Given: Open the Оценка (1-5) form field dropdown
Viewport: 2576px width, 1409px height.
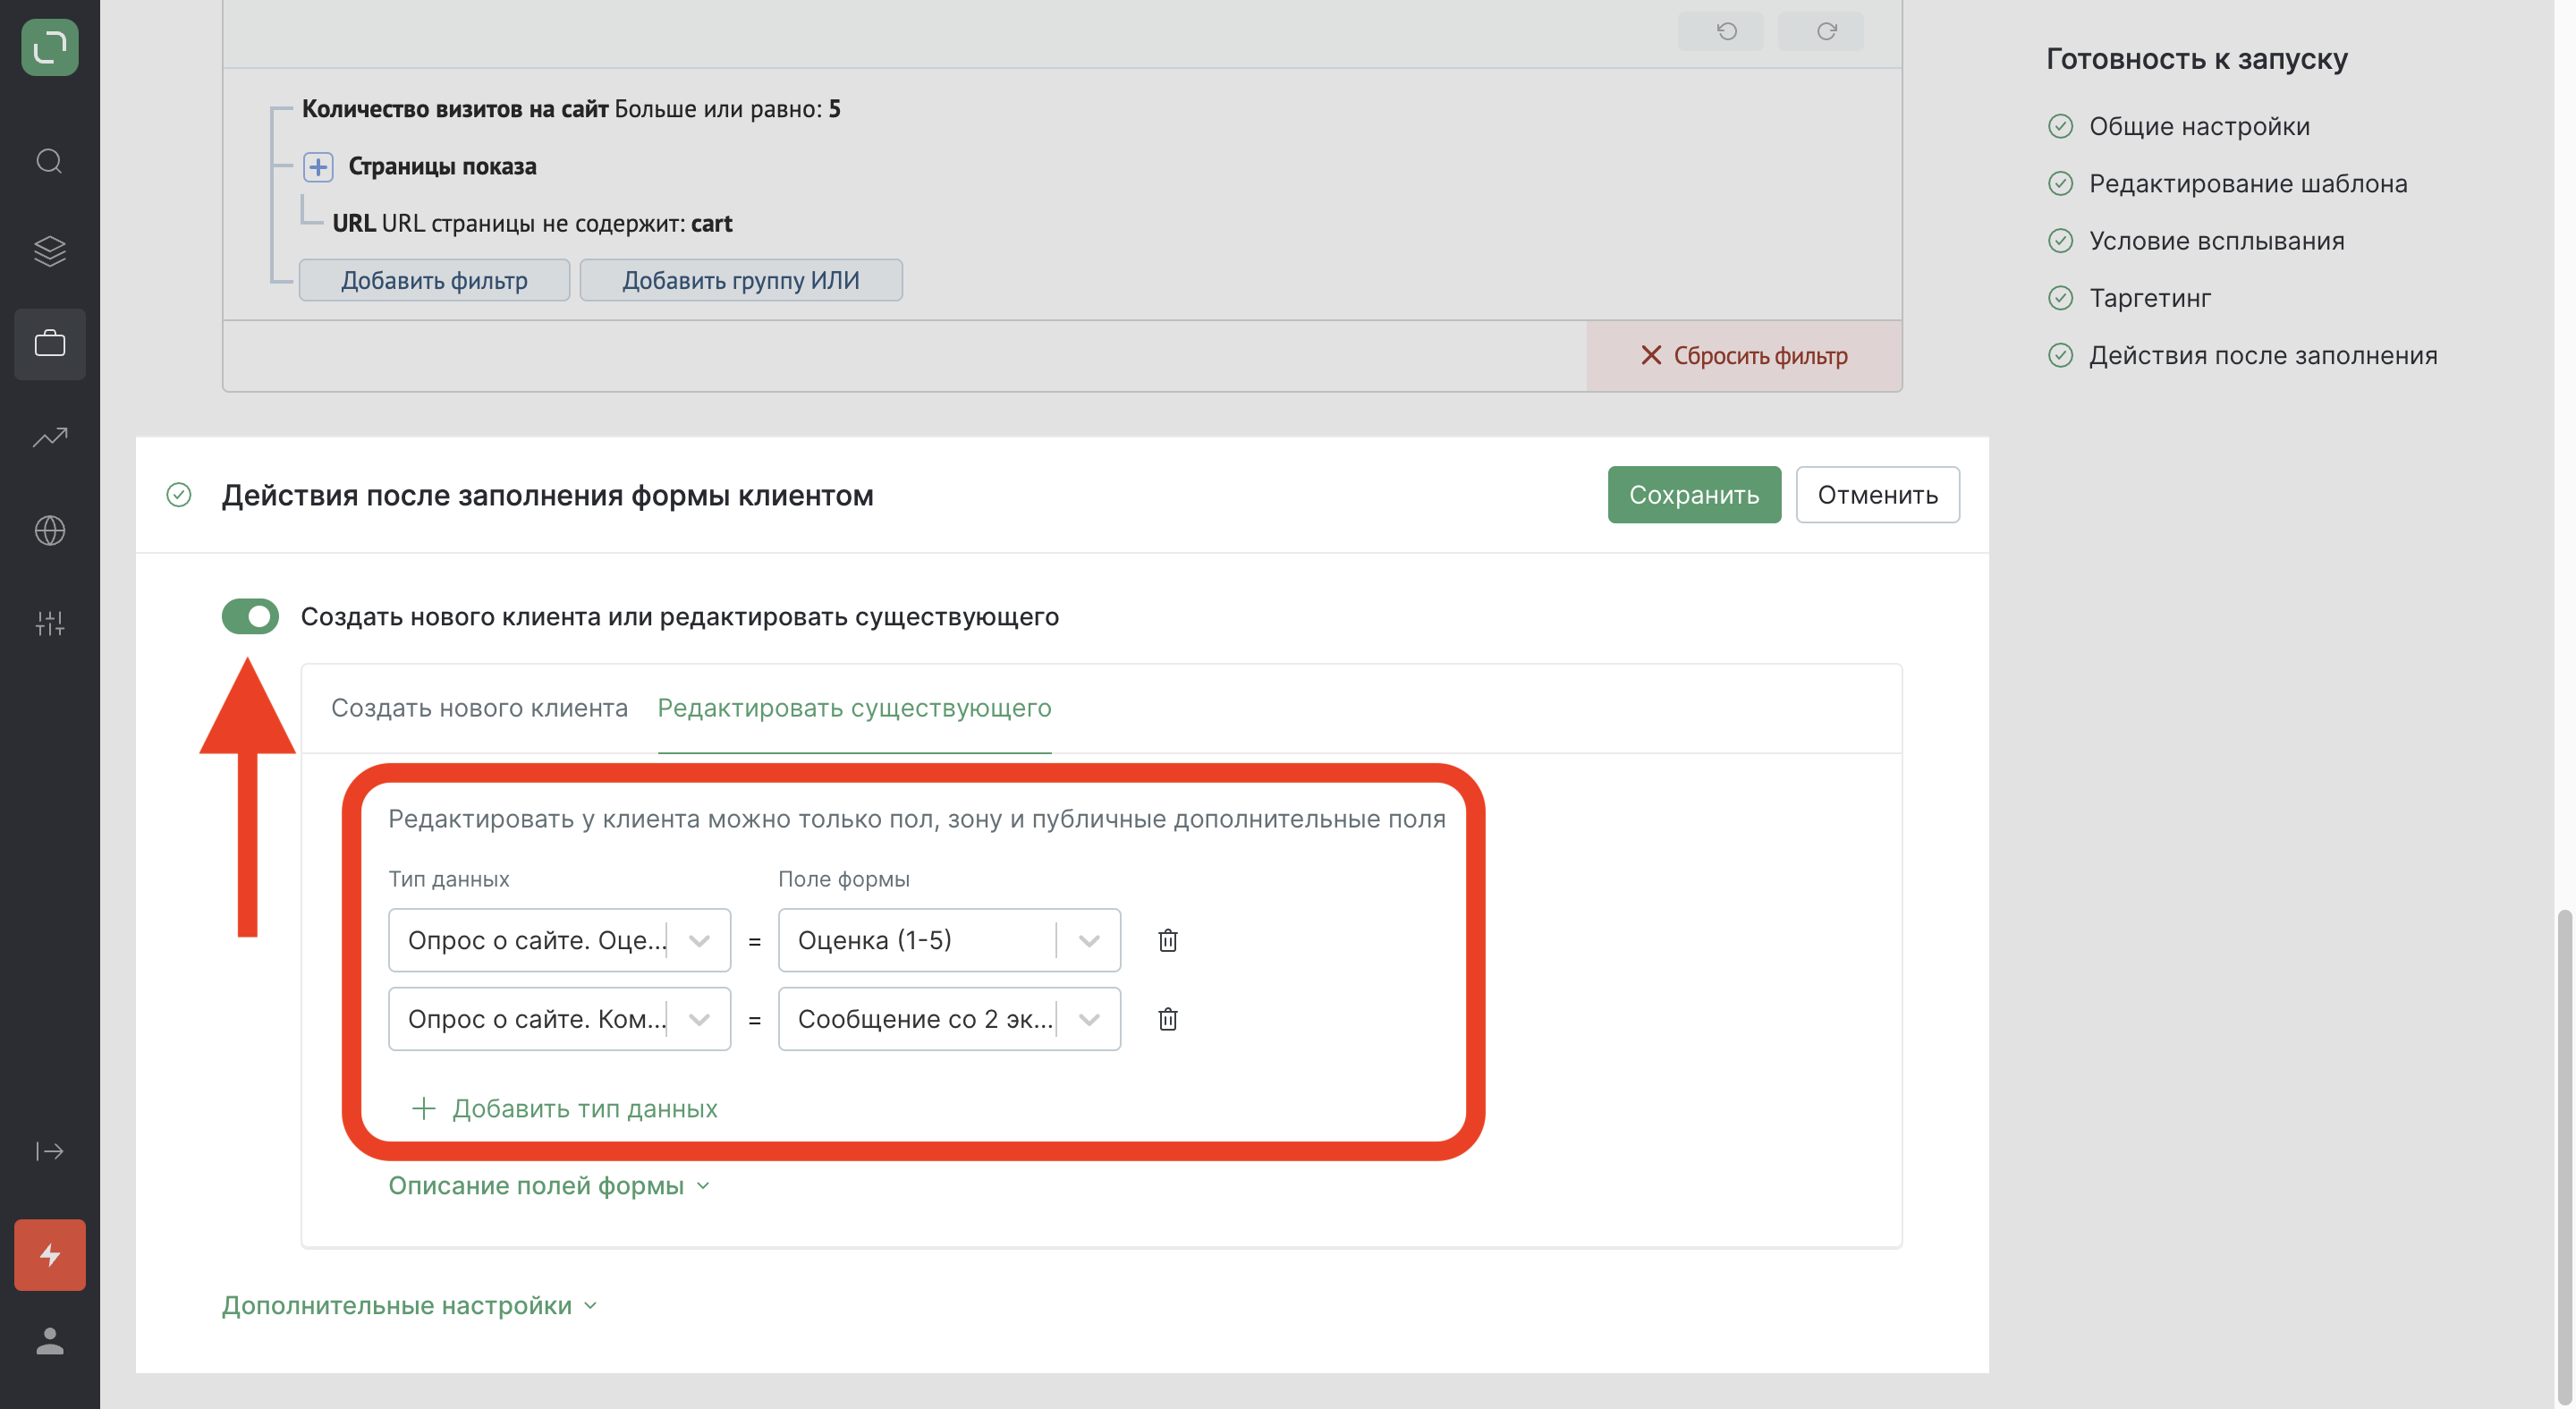Looking at the screenshot, I should pos(949,940).
